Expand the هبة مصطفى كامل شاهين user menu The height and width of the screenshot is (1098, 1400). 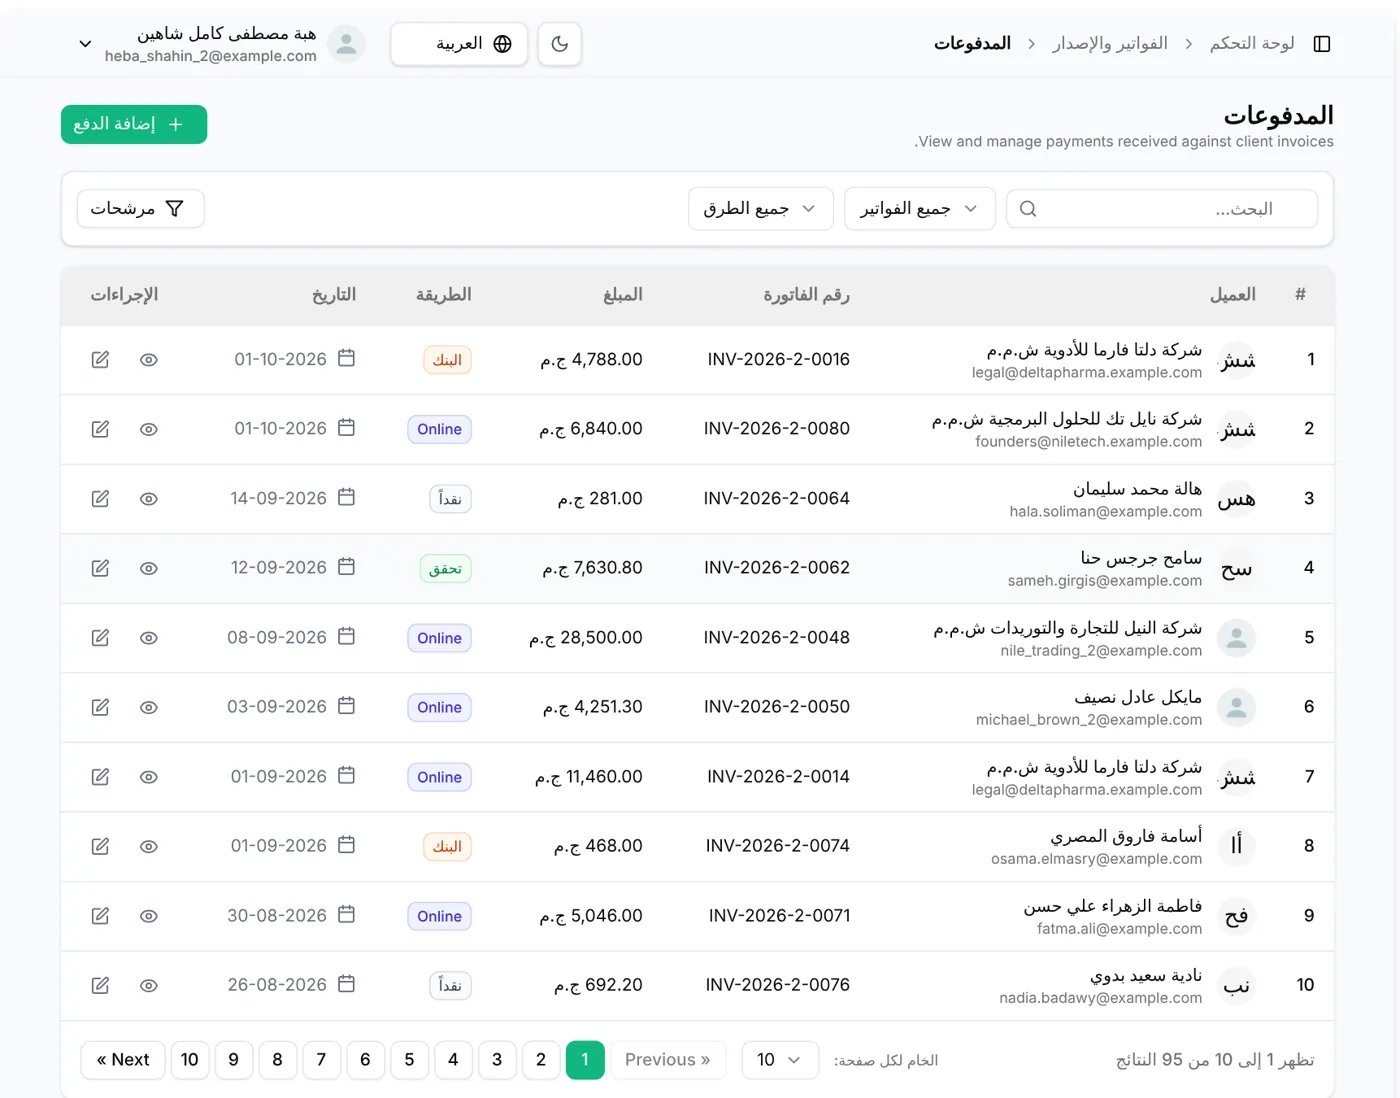coord(86,44)
